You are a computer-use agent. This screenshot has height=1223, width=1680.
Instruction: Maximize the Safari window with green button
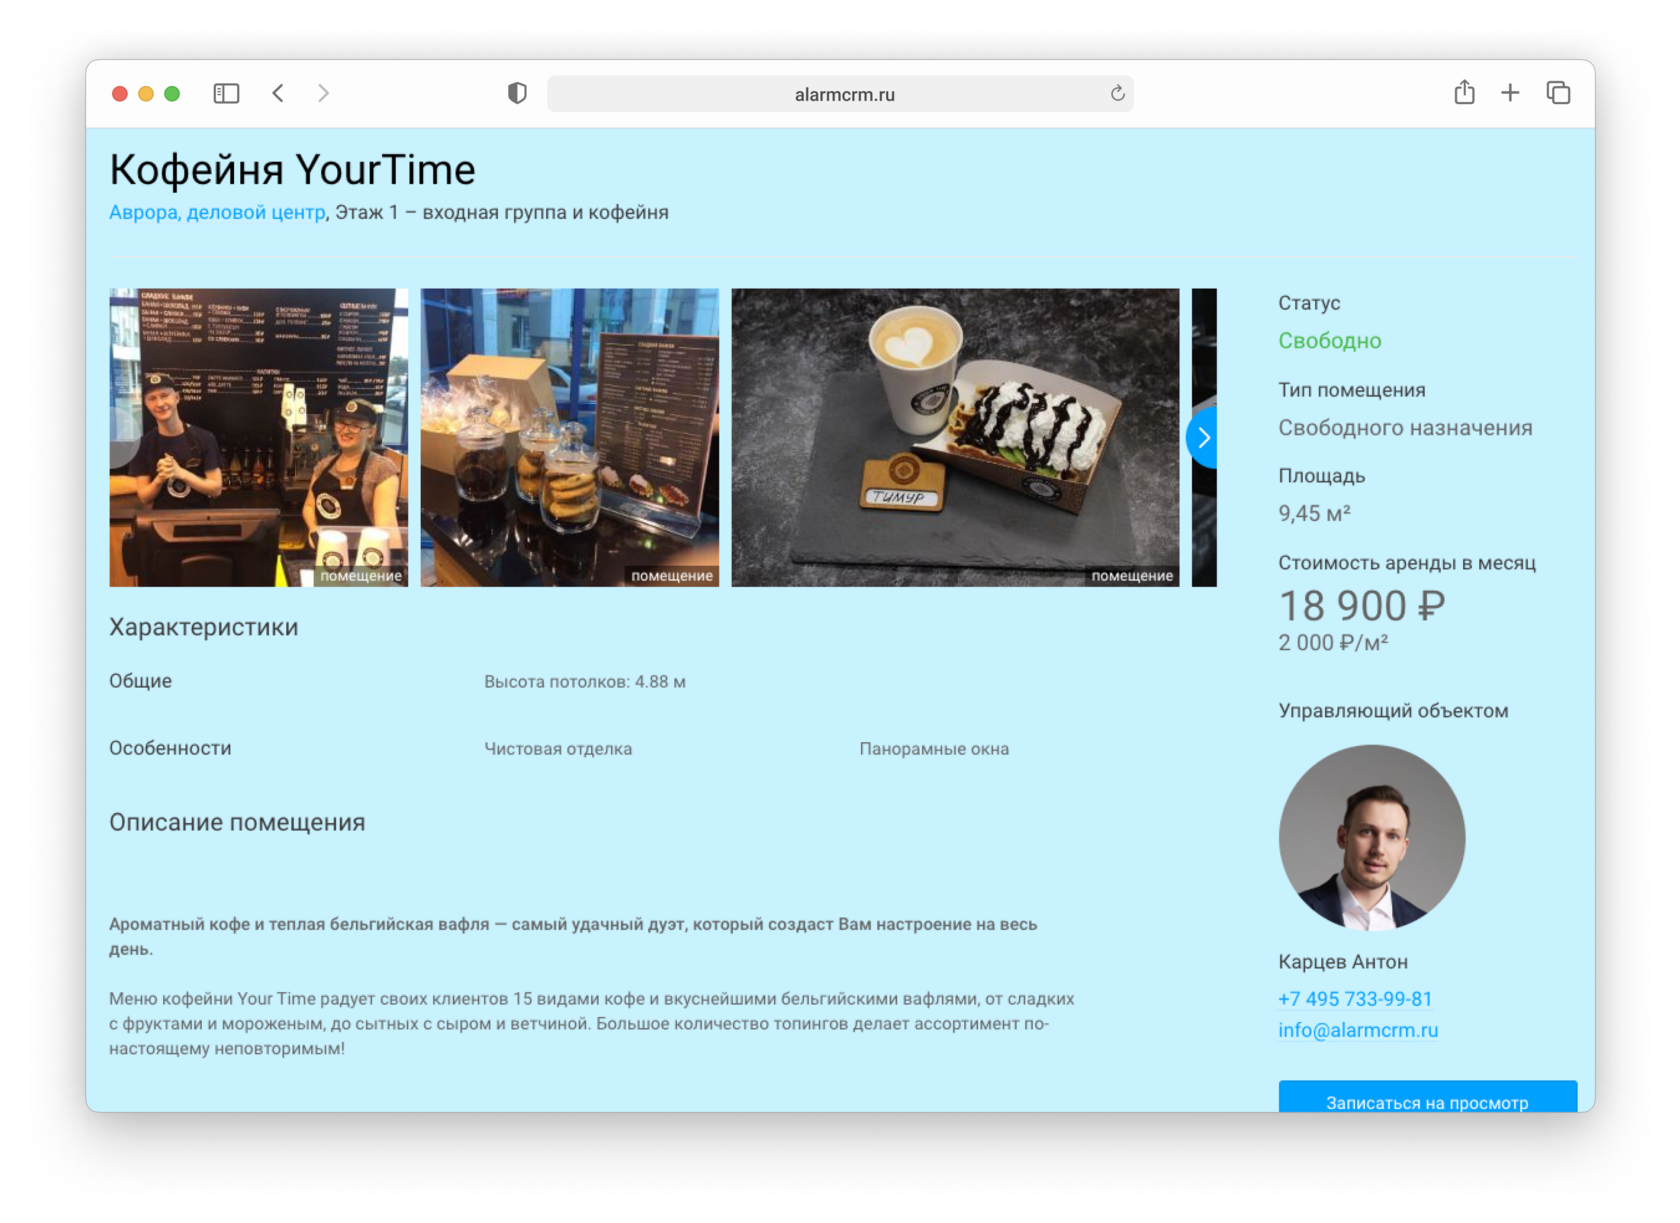click(172, 93)
